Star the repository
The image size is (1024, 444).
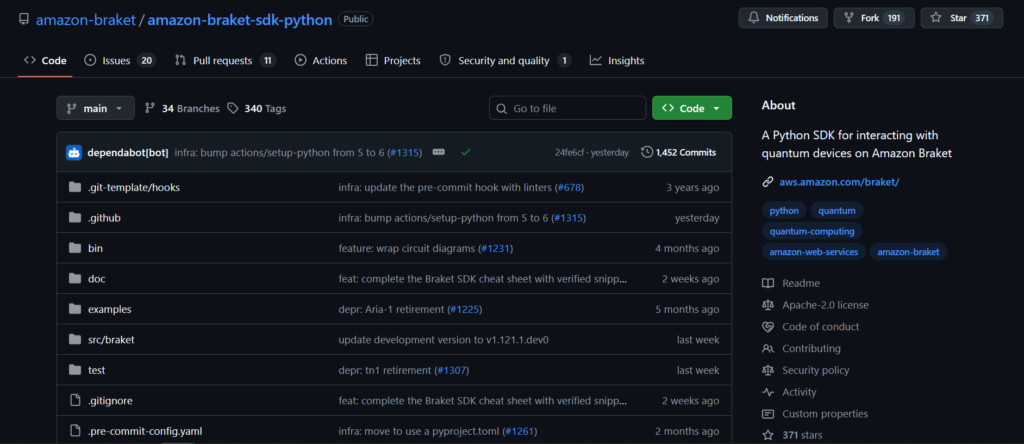coord(961,18)
